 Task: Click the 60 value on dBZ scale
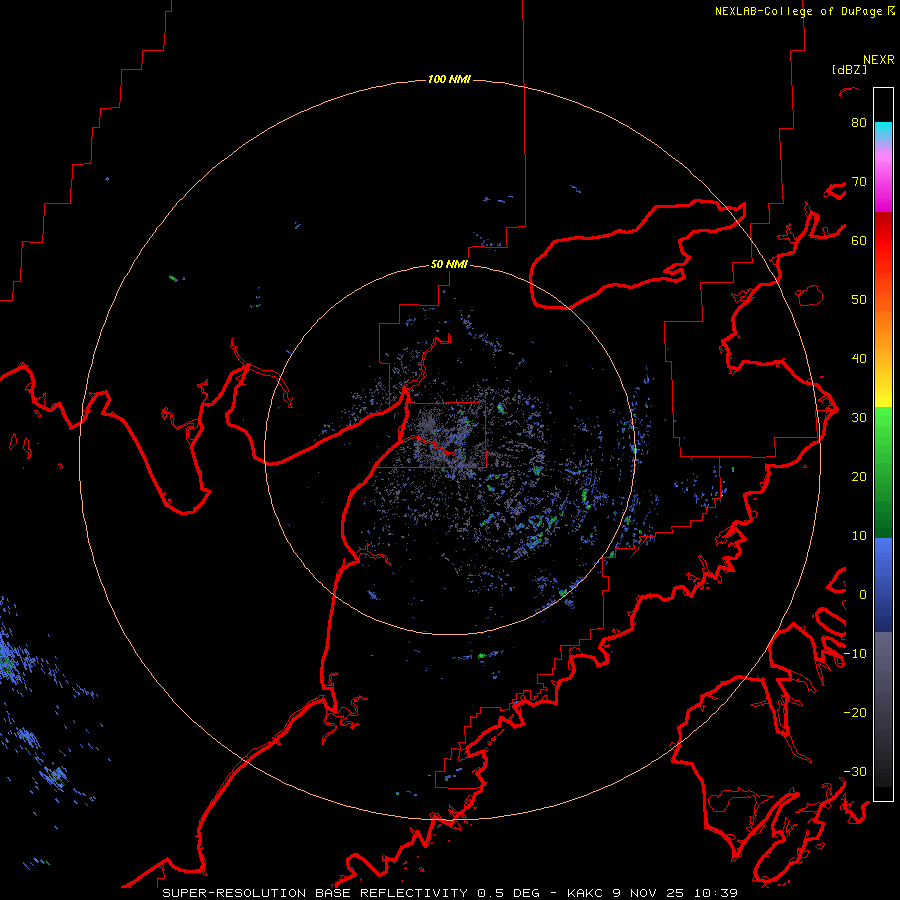click(859, 240)
